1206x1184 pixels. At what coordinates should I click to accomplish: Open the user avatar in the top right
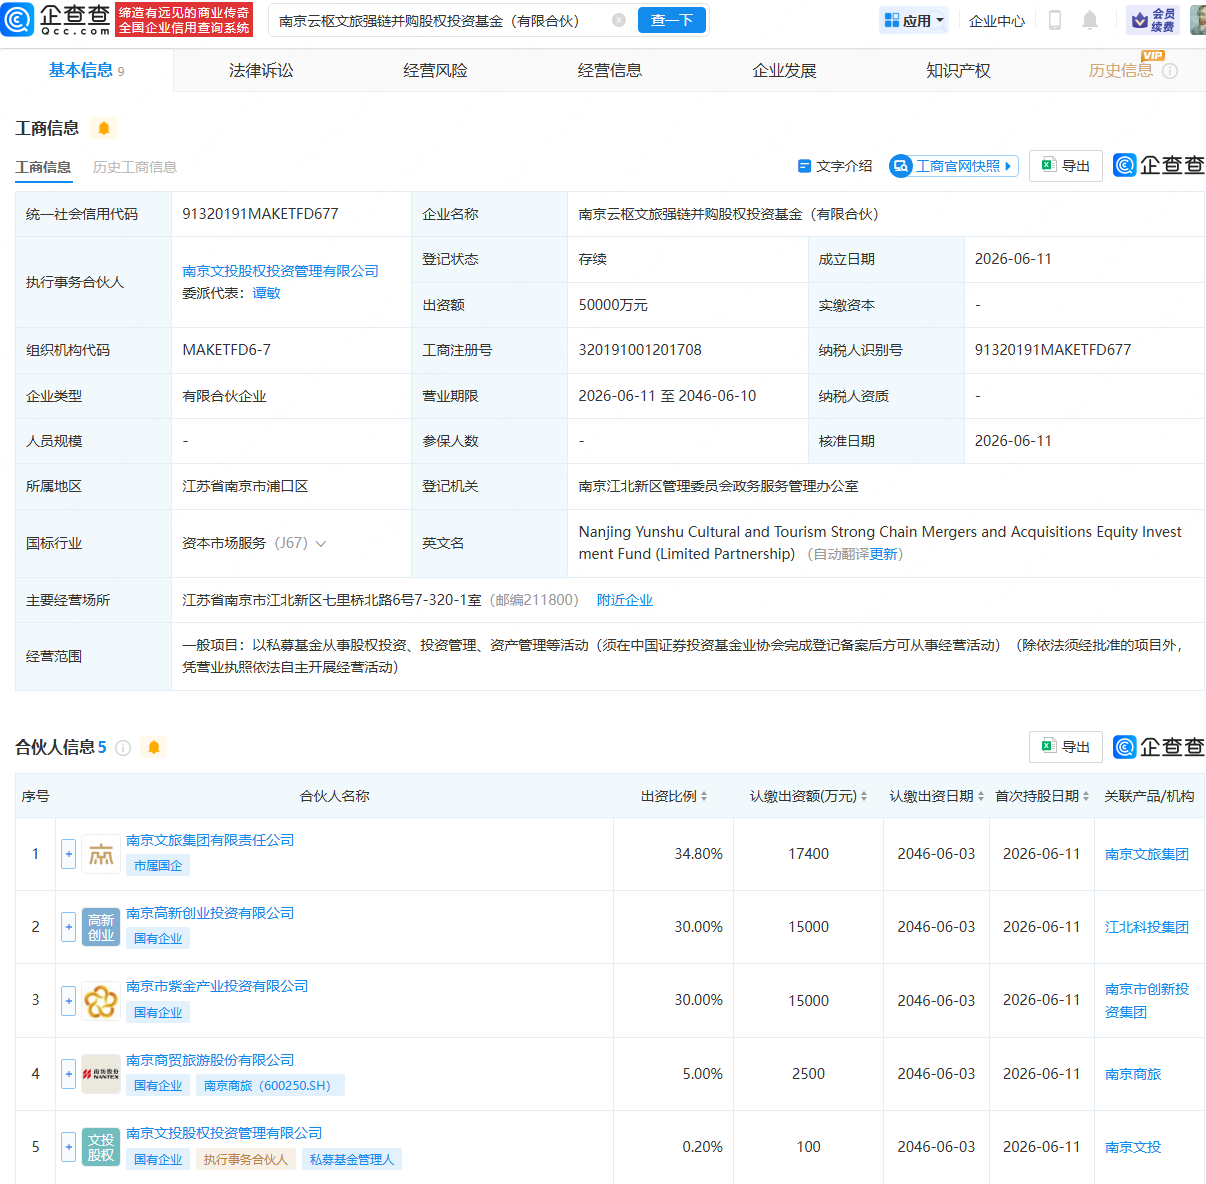pos(1197,20)
